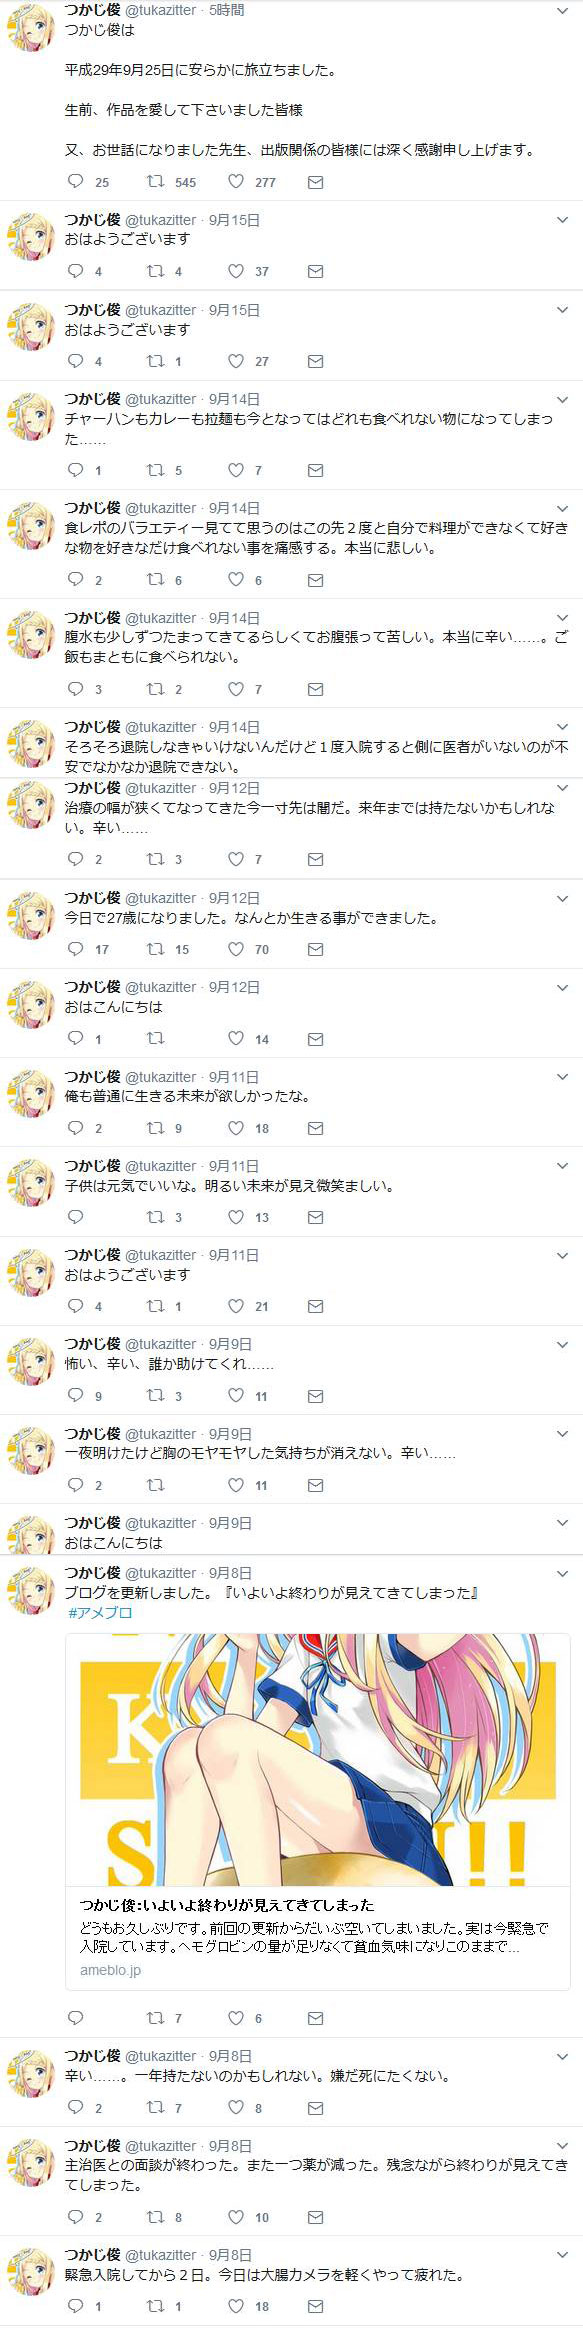Viewport: 583px width, 2331px height.
Task: Open the ameblo.jp link in the blog card
Action: coord(110,1970)
